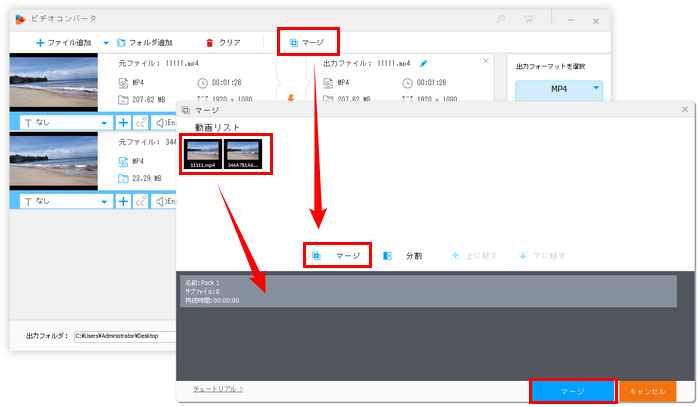700x407 pixels.
Task: Select the Pack 1 entry in the merge list
Action: [429, 291]
